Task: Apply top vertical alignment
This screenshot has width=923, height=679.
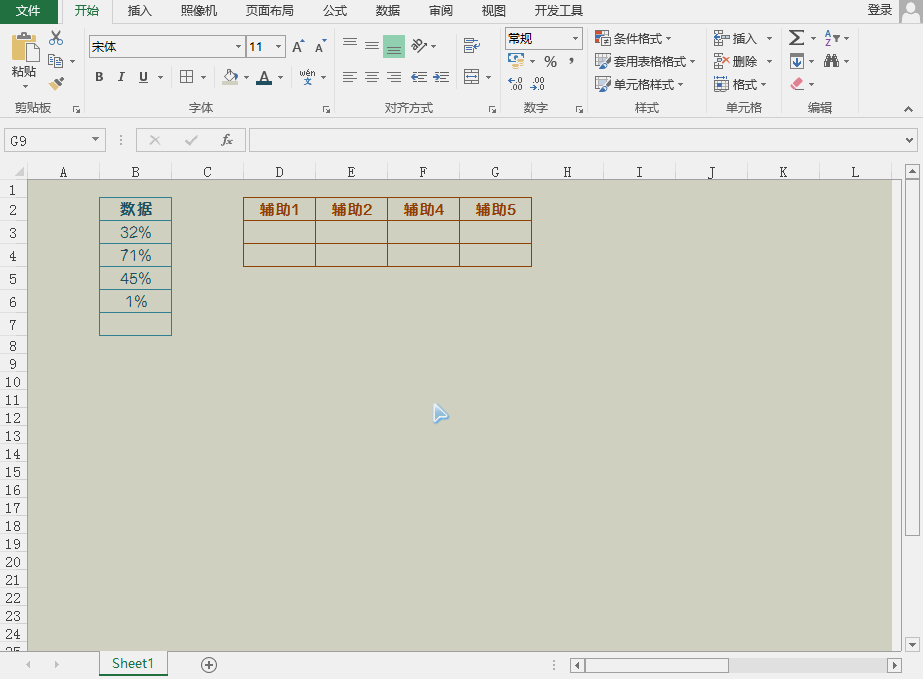Action: (350, 43)
